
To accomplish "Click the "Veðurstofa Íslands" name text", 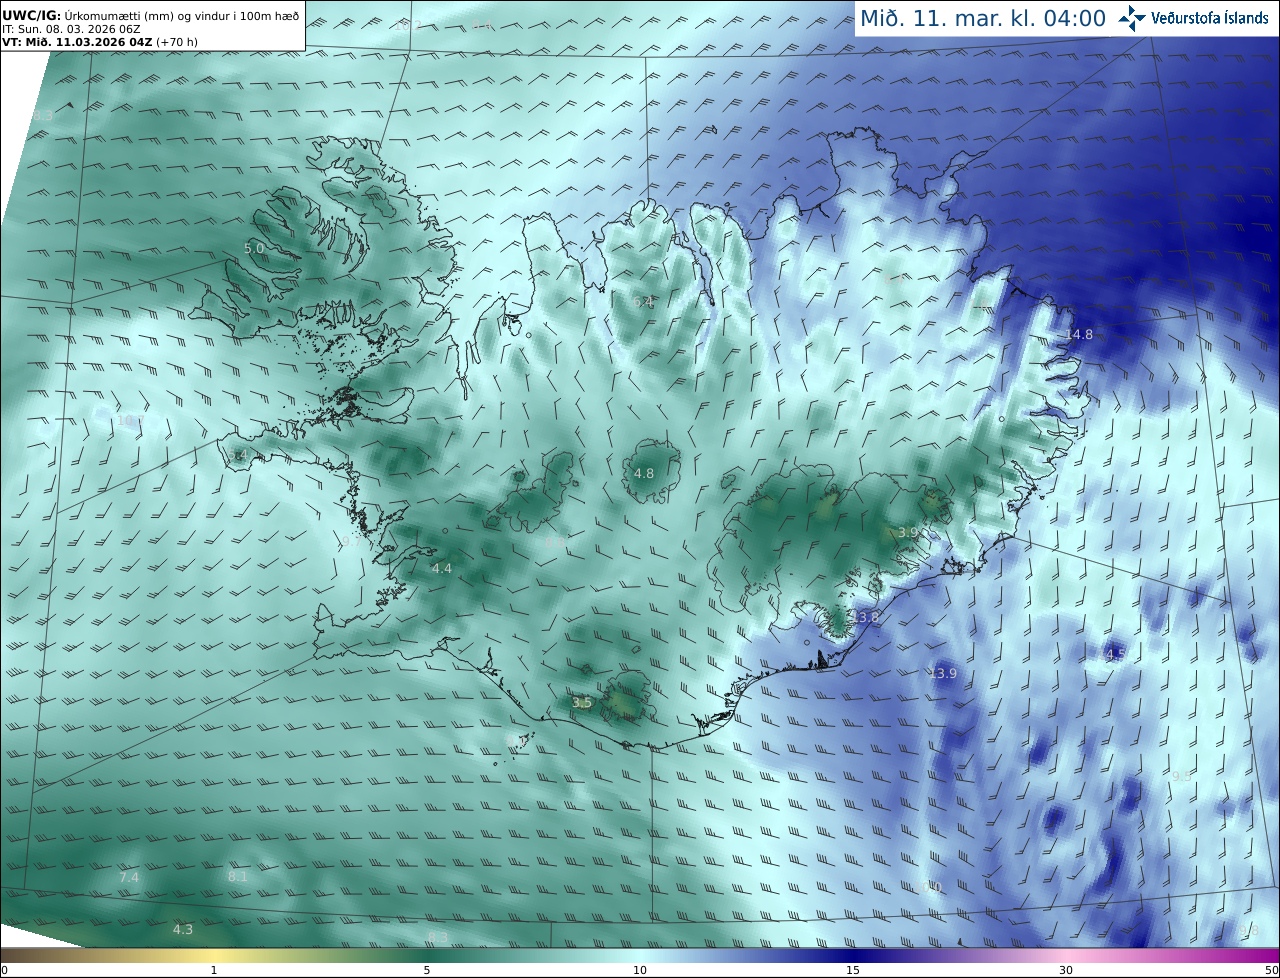I will click(x=1210, y=18).
